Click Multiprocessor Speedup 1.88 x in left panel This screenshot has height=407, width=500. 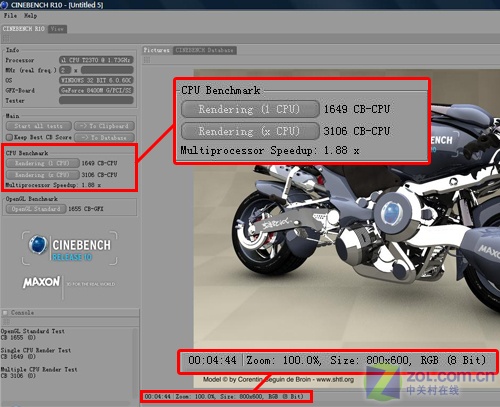click(x=53, y=185)
